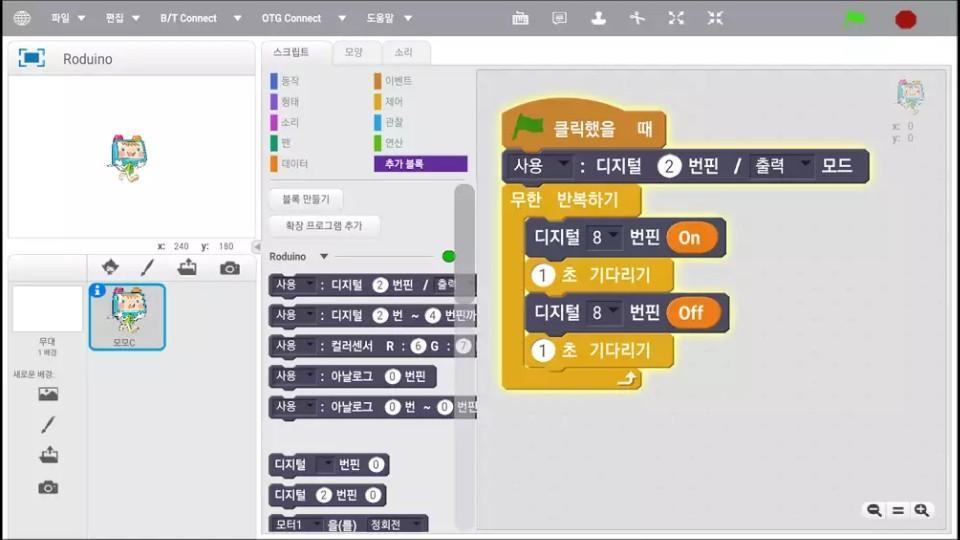
Task: Click the keyboard icon in top bar
Action: 520,18
